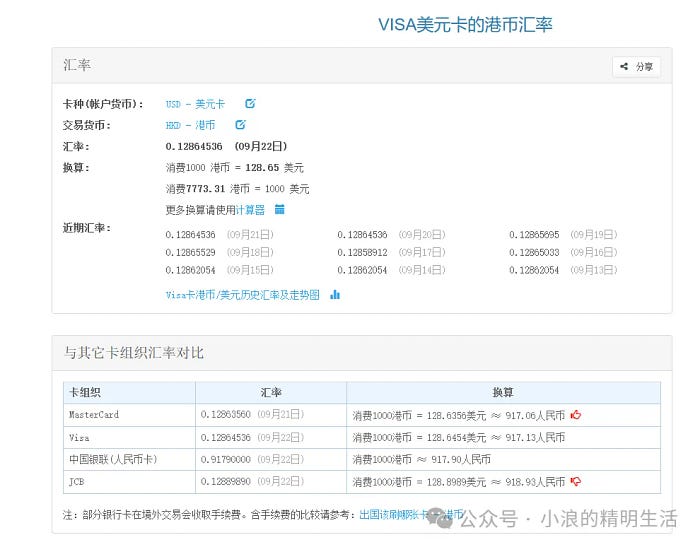
Task: Click the 换算 table column header
Action: (x=504, y=393)
